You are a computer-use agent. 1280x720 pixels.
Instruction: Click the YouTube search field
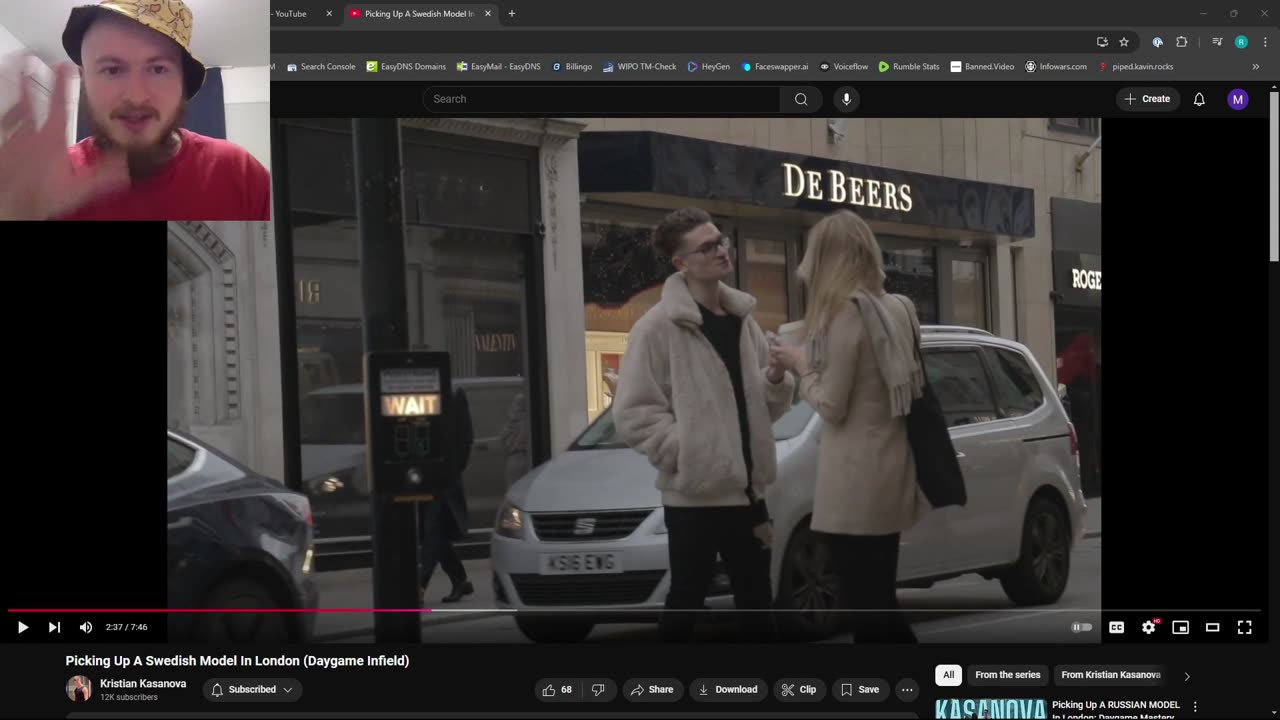click(601, 99)
